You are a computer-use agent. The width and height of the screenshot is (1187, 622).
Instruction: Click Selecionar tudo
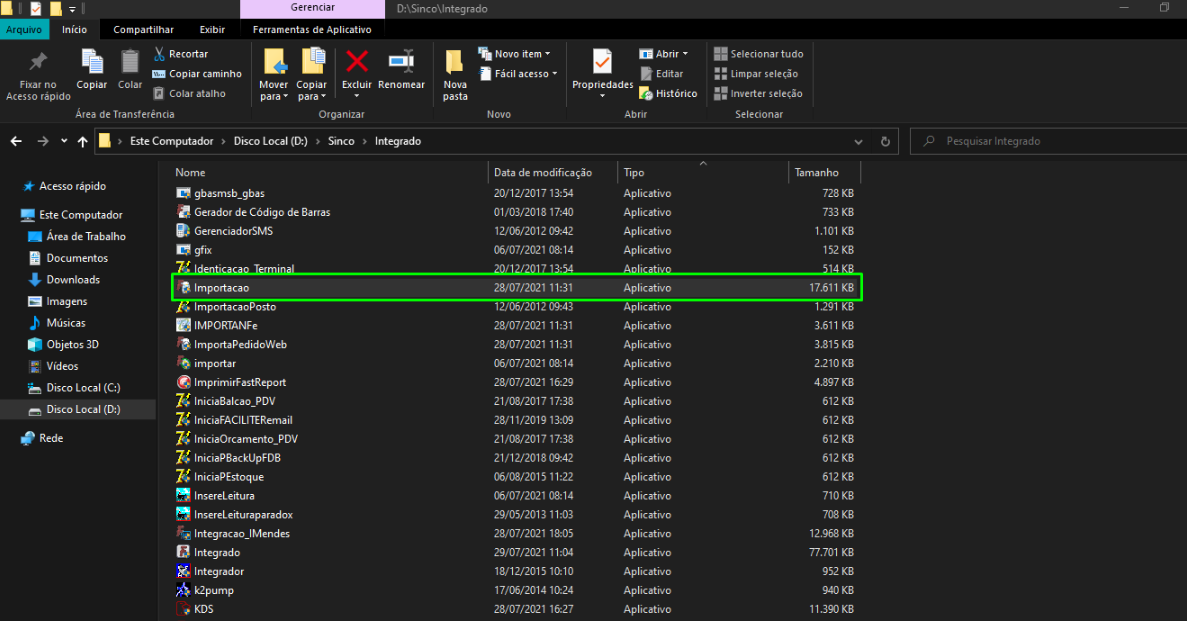(759, 54)
